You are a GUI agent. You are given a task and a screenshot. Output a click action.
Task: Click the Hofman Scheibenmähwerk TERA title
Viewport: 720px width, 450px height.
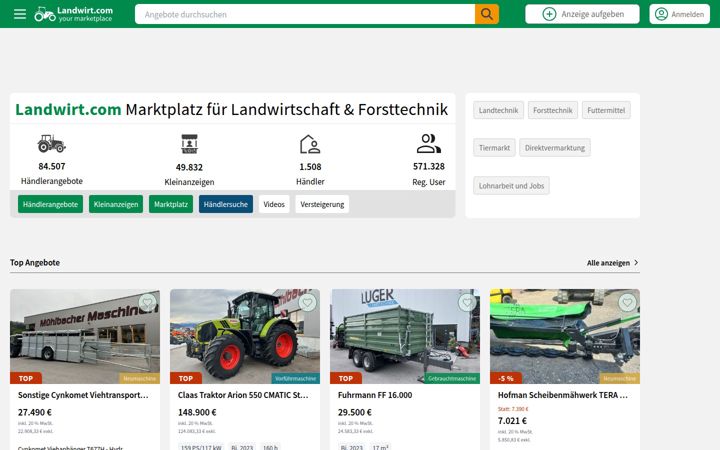click(x=562, y=395)
